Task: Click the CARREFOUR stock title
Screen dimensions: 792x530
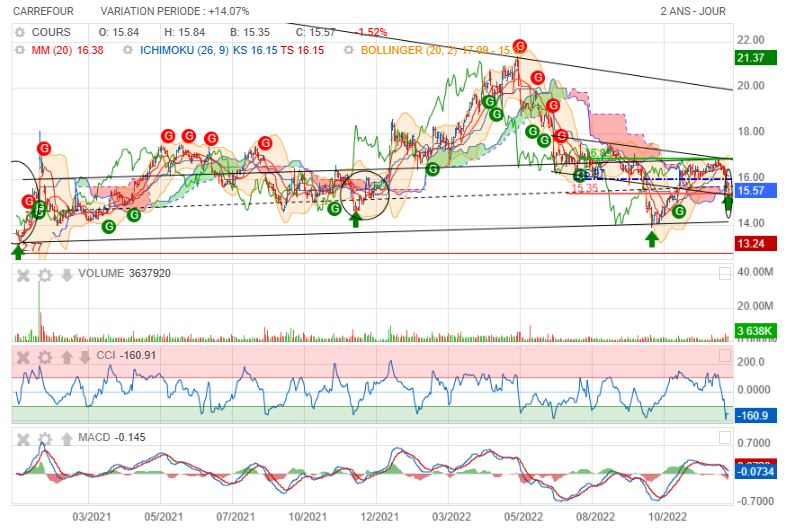Action: (43, 11)
